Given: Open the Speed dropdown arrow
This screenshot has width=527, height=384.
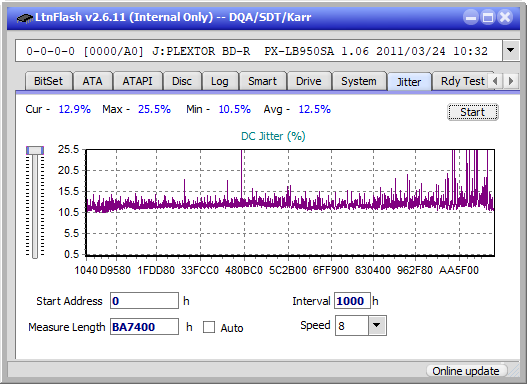Looking at the screenshot, I should coord(377,325).
